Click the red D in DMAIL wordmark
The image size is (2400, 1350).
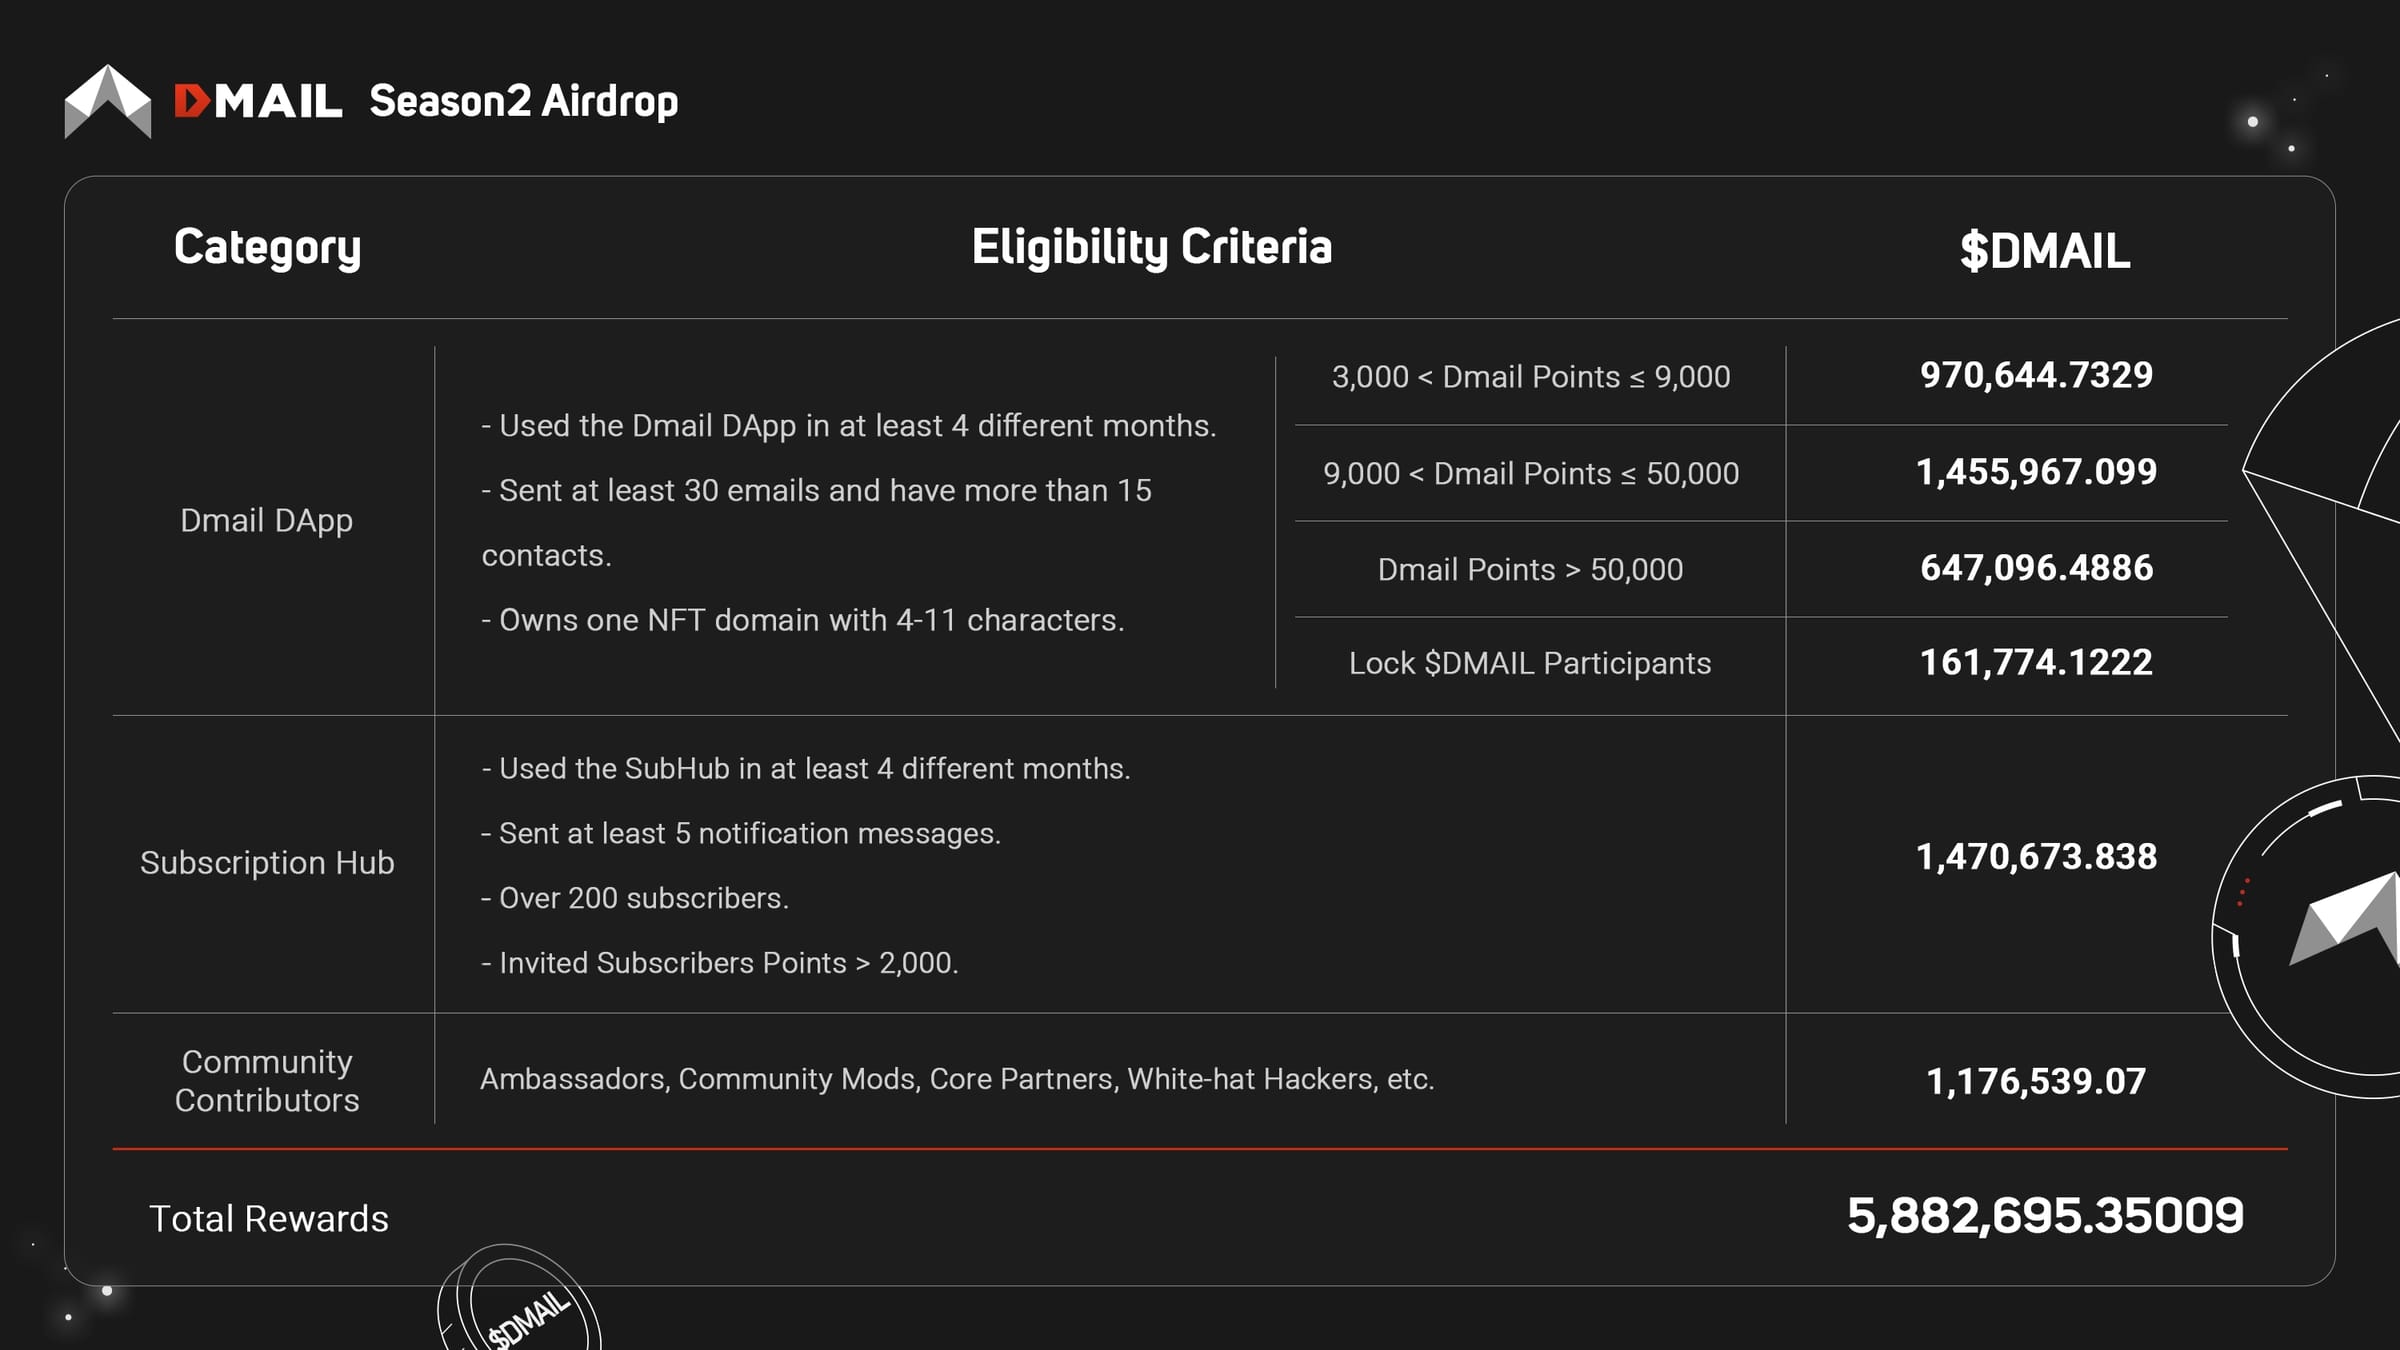[x=191, y=101]
